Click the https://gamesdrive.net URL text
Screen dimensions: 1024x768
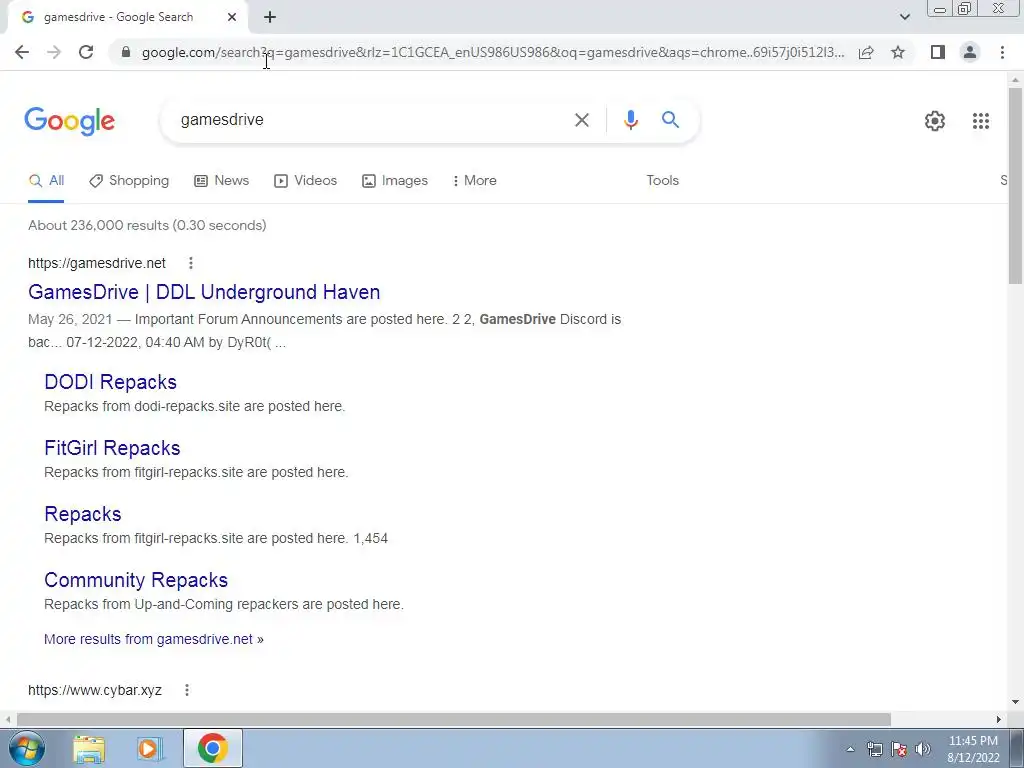point(97,263)
